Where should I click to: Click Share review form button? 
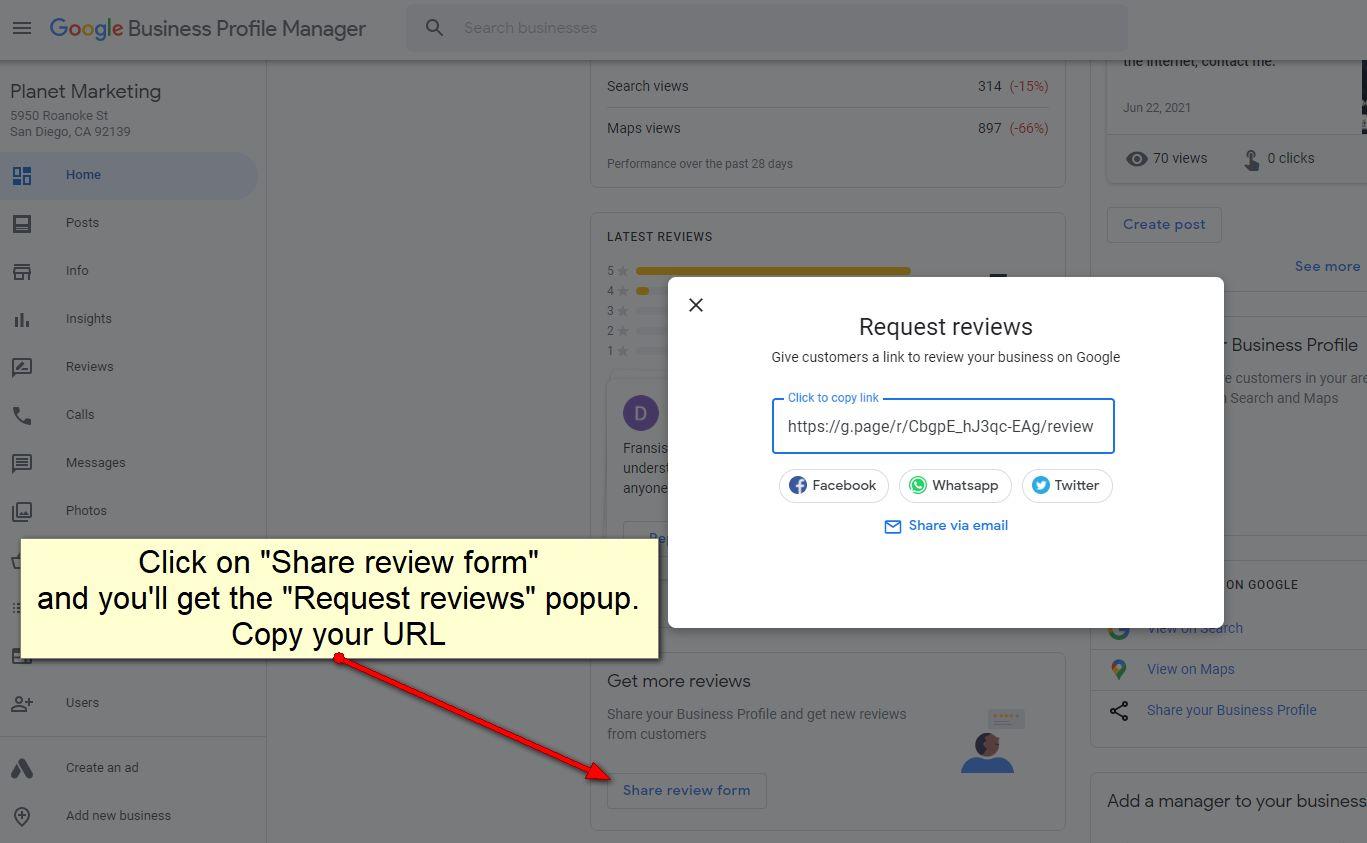[686, 791]
